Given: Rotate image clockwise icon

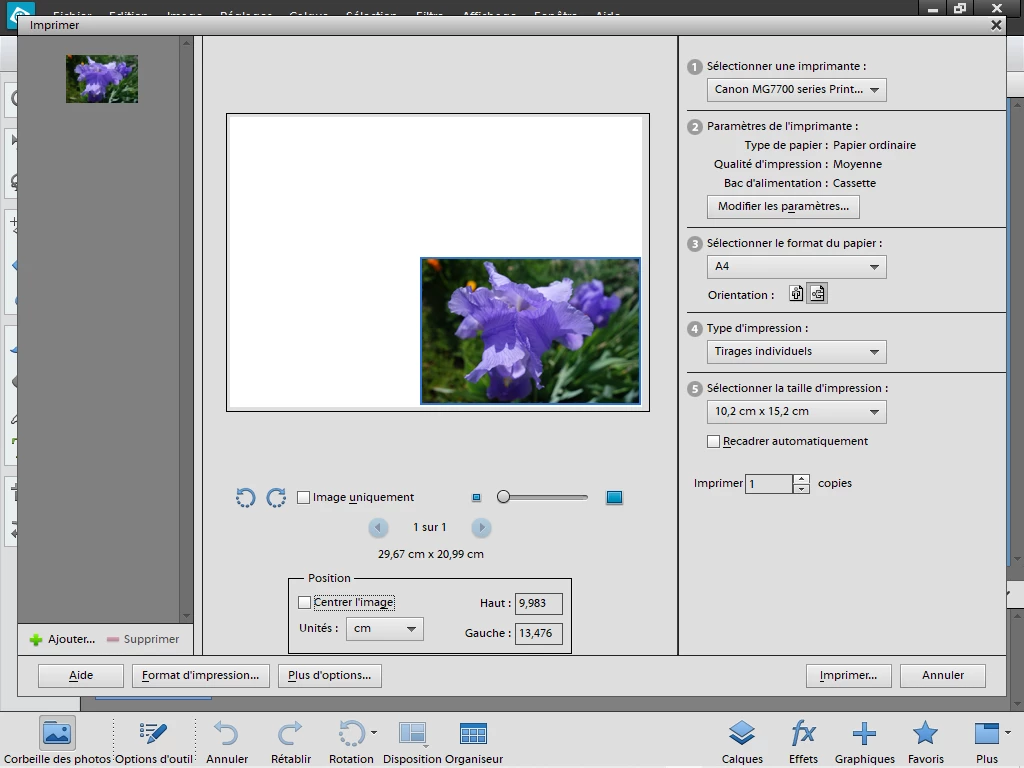Looking at the screenshot, I should (x=276, y=498).
